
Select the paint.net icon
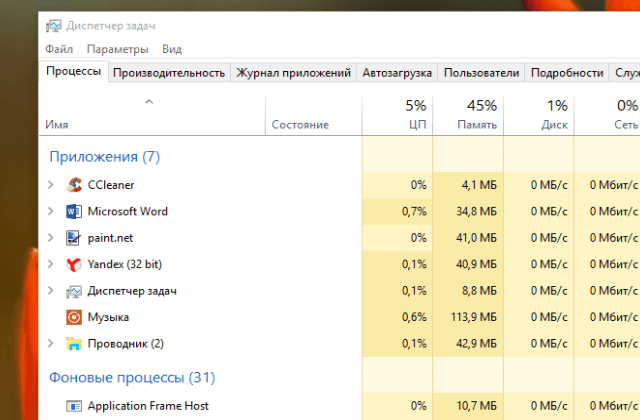[74, 238]
